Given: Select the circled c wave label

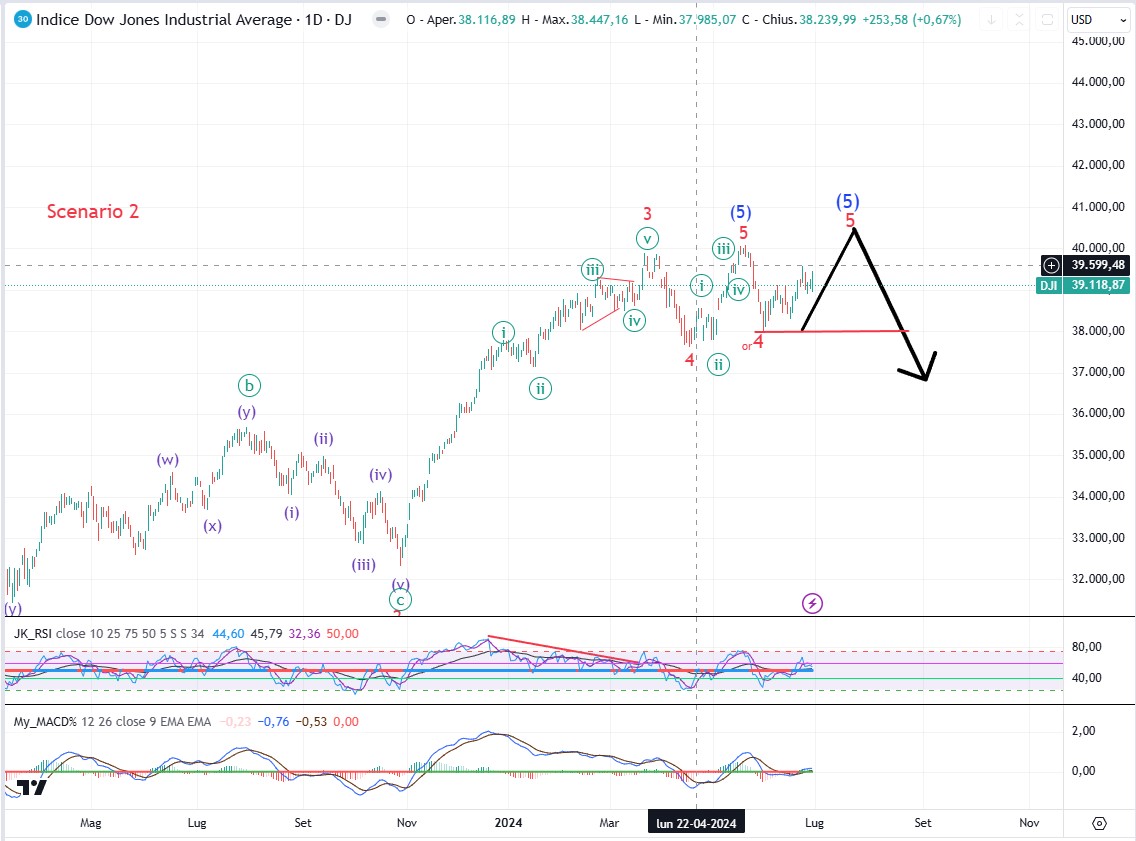Looking at the screenshot, I should pos(400,600).
